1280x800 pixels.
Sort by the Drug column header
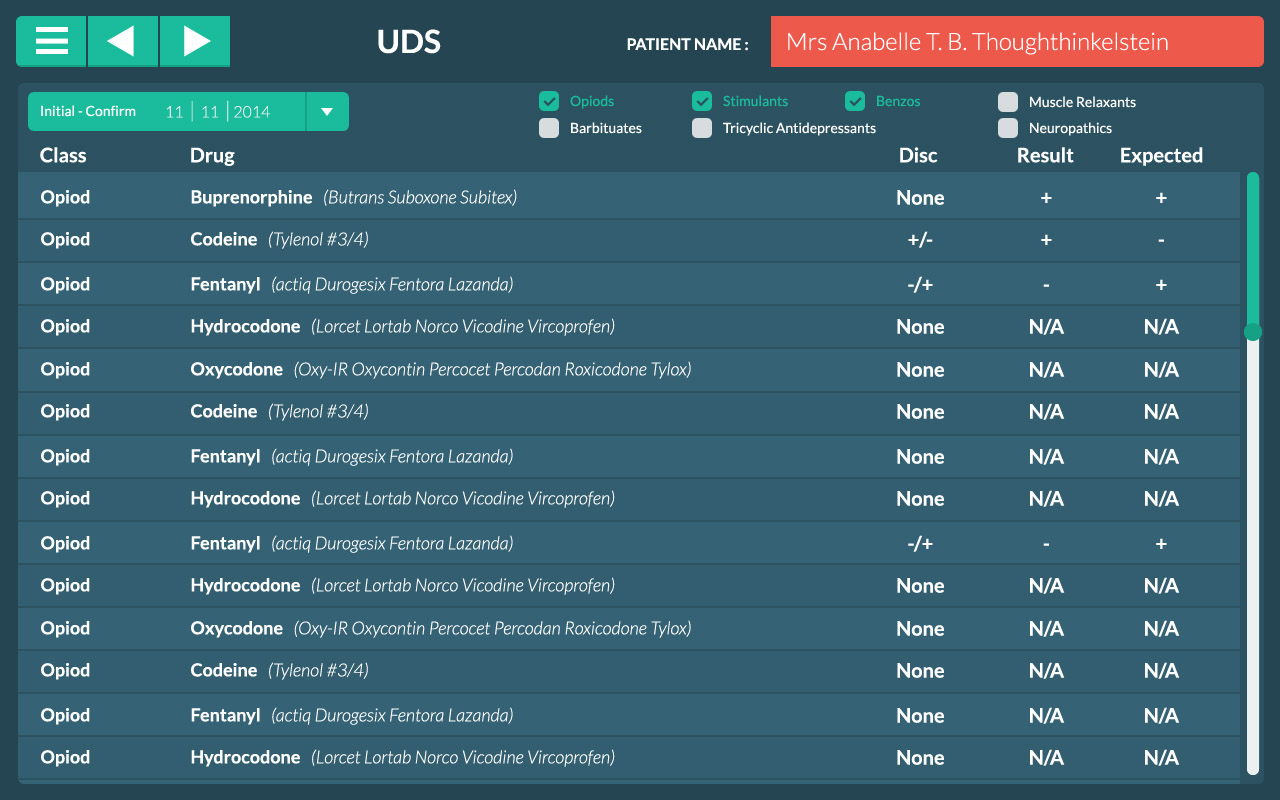tap(212, 155)
